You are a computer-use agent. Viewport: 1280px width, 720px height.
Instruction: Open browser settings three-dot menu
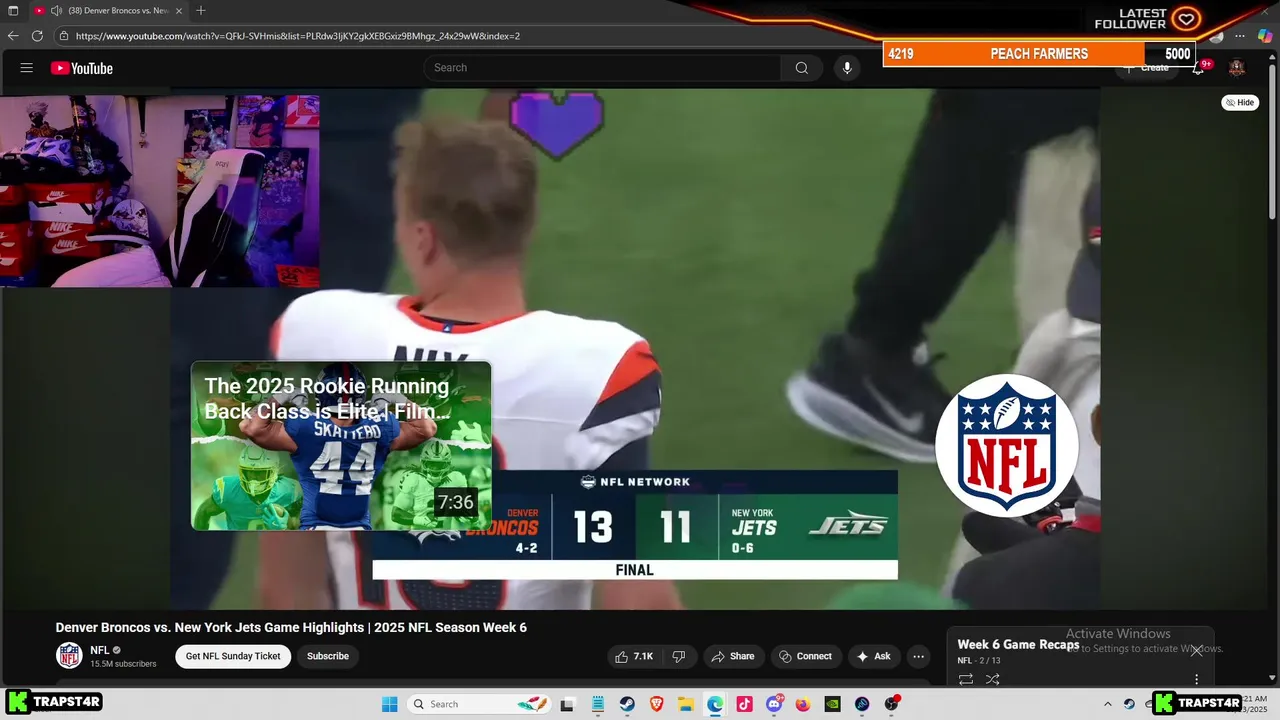coord(1240,36)
